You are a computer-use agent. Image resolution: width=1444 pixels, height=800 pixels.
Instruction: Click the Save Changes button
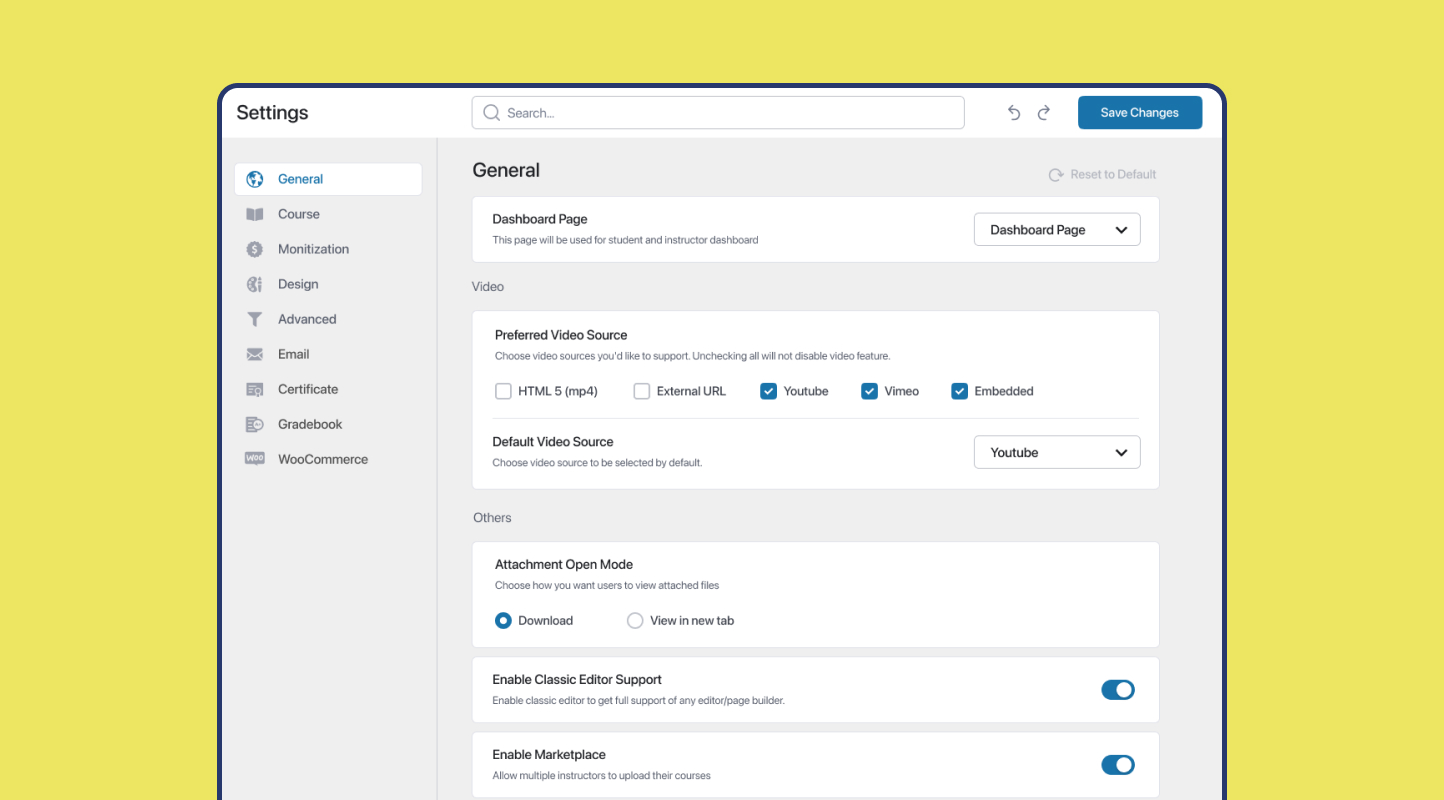[1139, 112]
